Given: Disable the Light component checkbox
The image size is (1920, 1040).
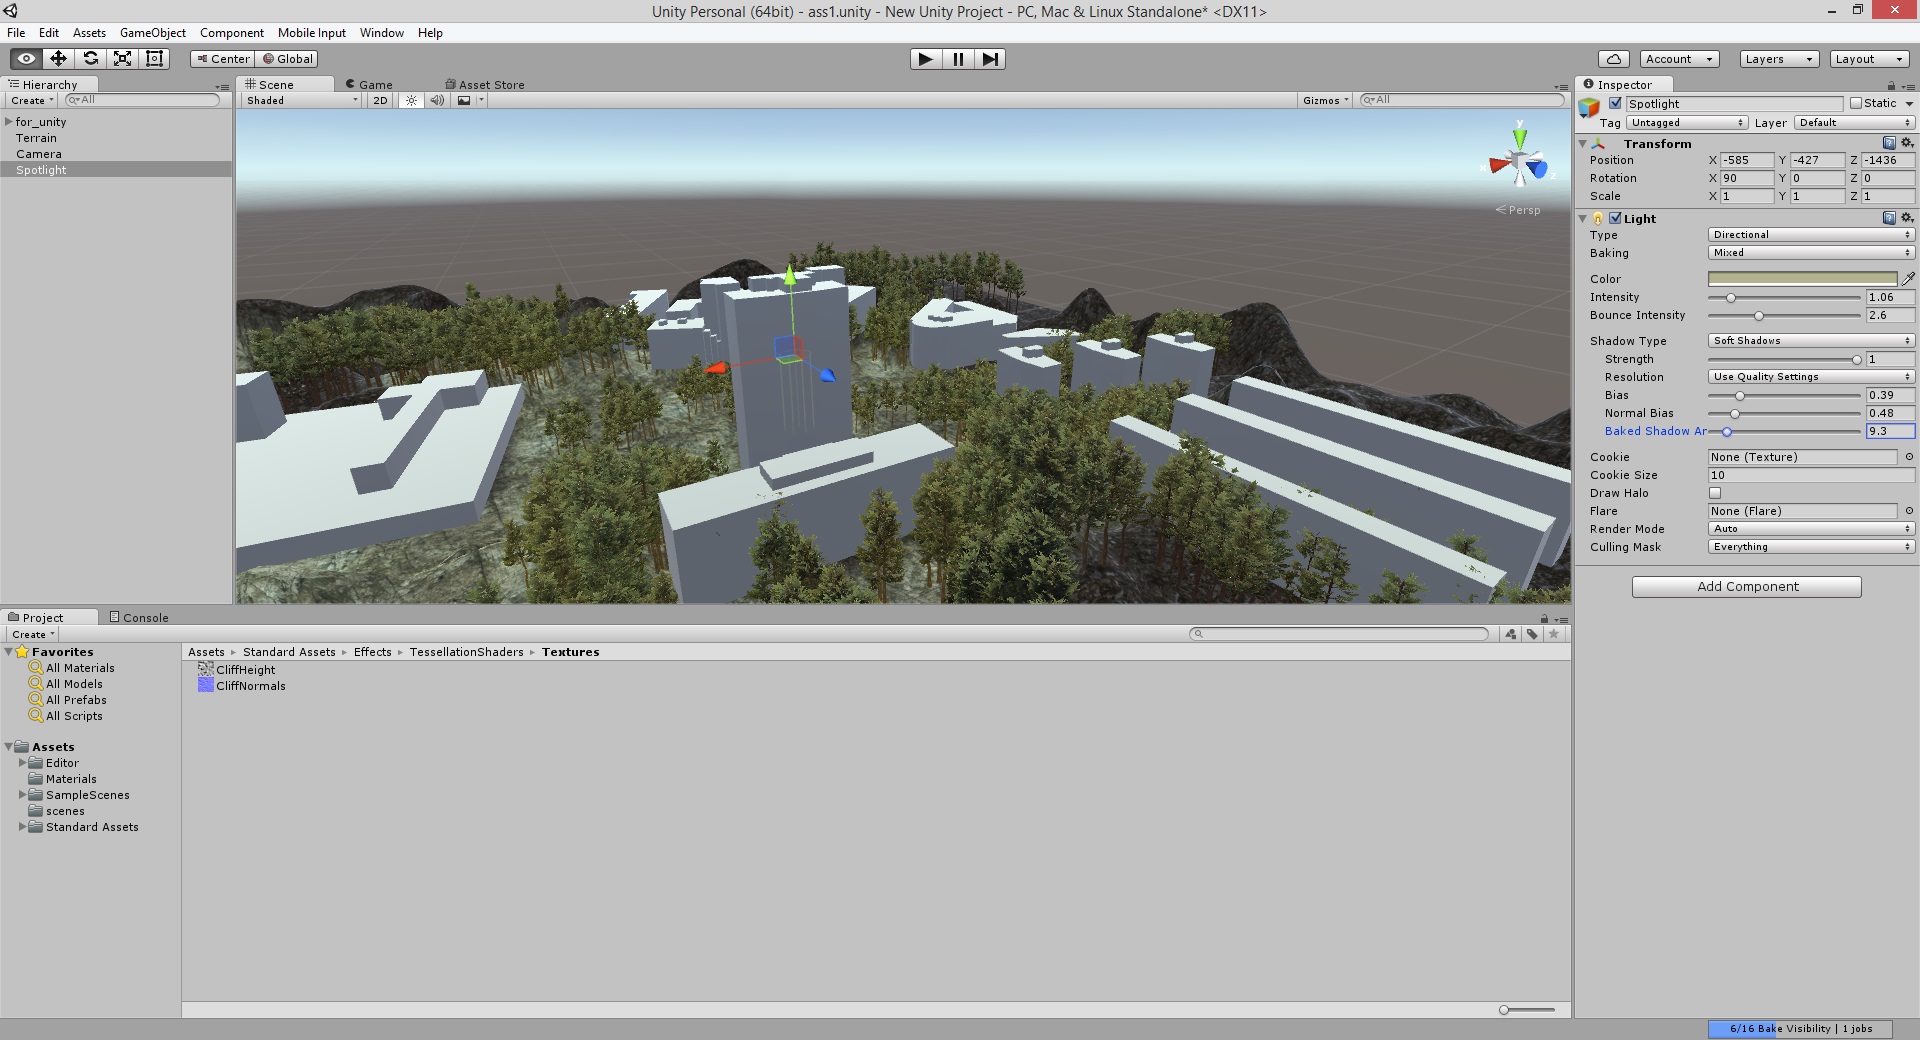Looking at the screenshot, I should click(x=1615, y=218).
